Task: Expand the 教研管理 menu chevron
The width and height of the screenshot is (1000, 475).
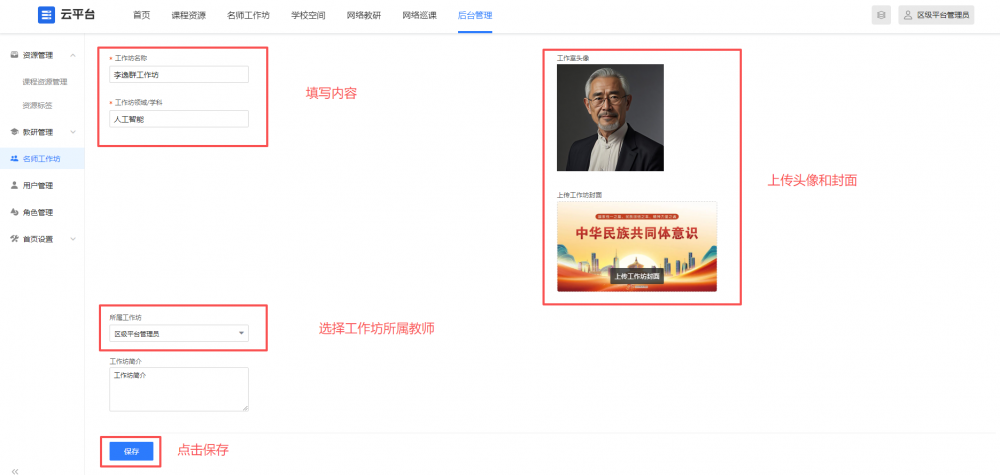Action: [x=73, y=132]
